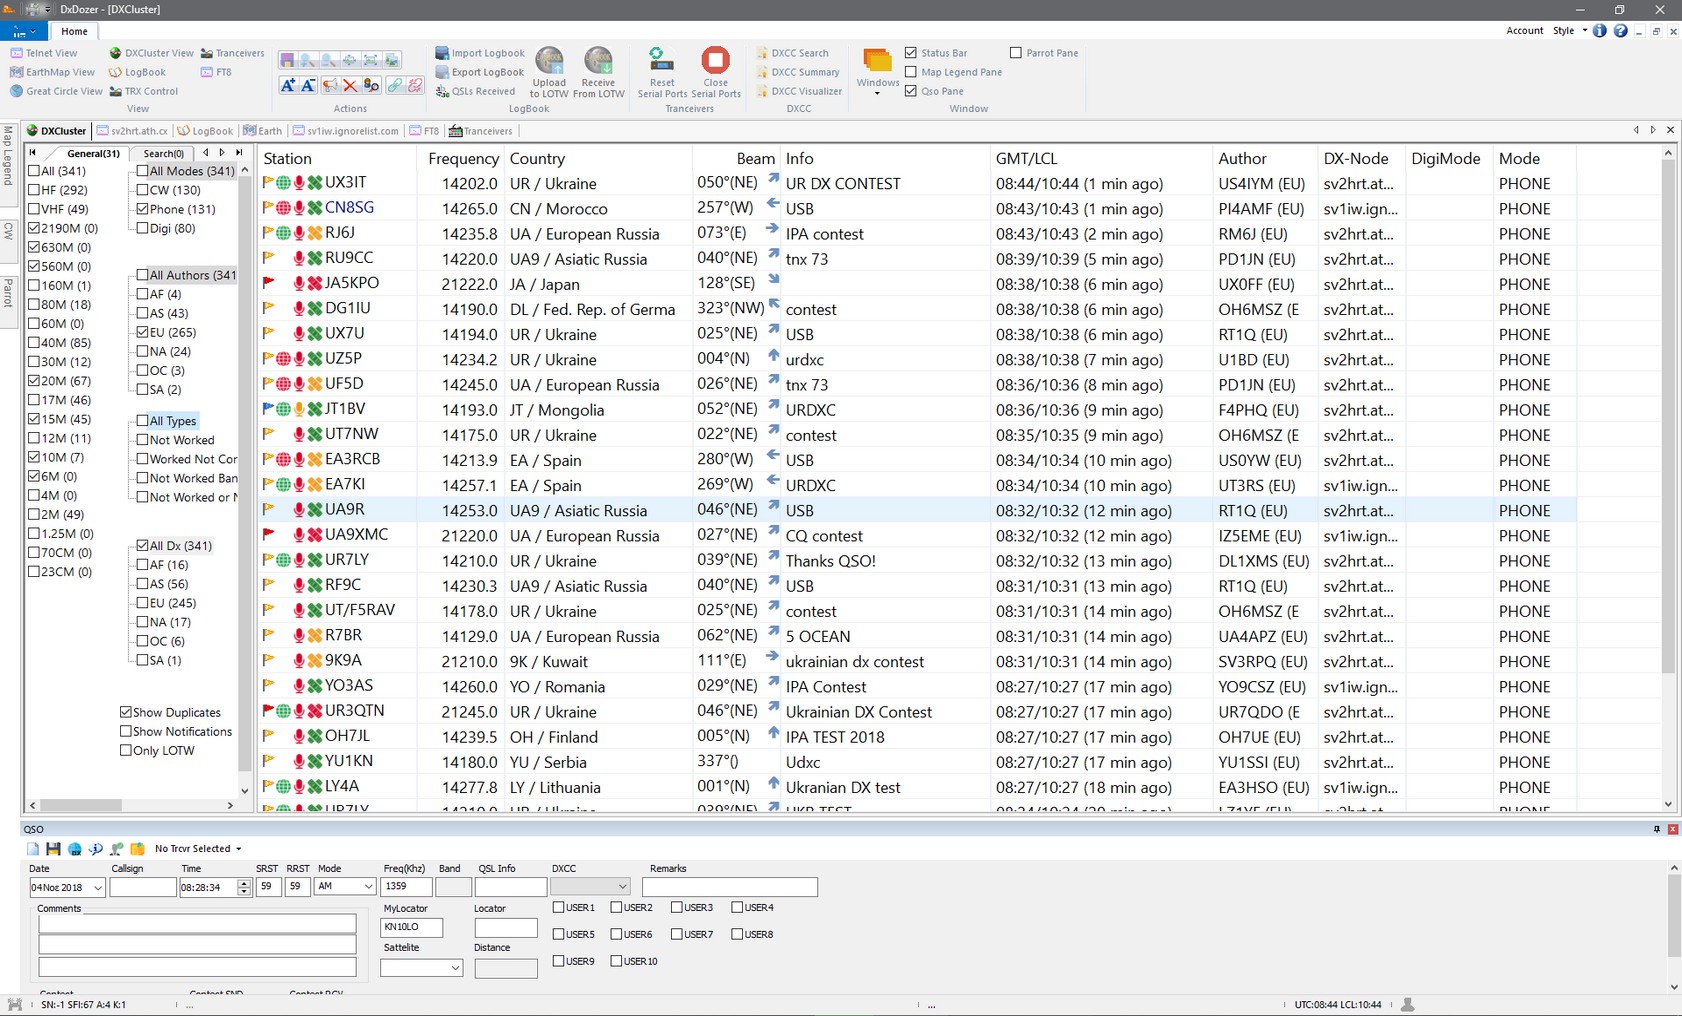Enable the Map Legend Pane checkbox
The height and width of the screenshot is (1016, 1682).
tap(911, 72)
